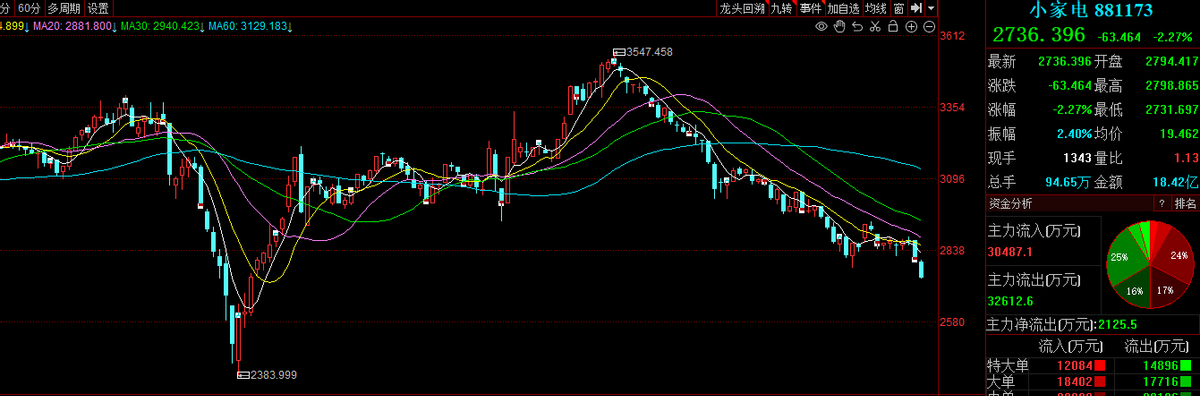This screenshot has width=1200, height=396.
Task: Click the arrow-to-bar collapse panel icon
Action: point(915,8)
